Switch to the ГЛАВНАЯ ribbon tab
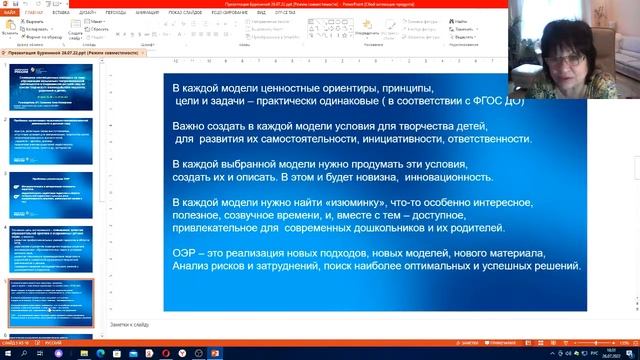 pos(34,13)
